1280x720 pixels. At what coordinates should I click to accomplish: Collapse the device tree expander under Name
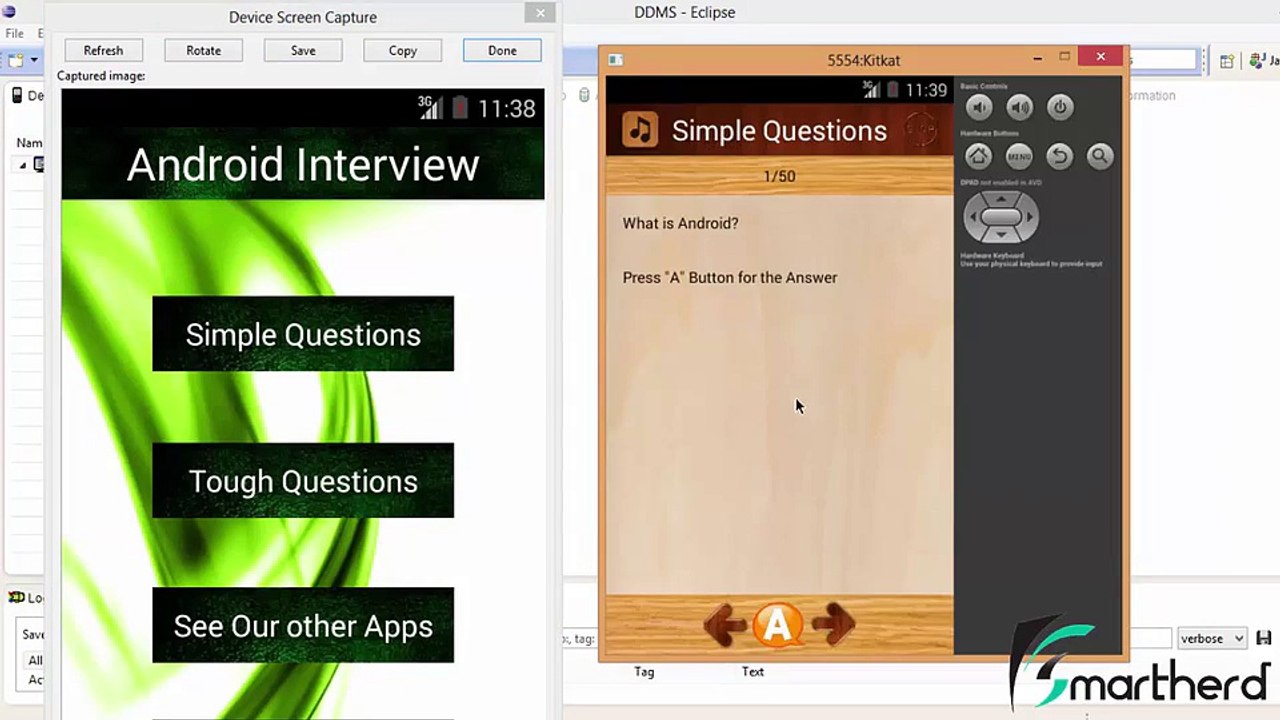point(22,165)
